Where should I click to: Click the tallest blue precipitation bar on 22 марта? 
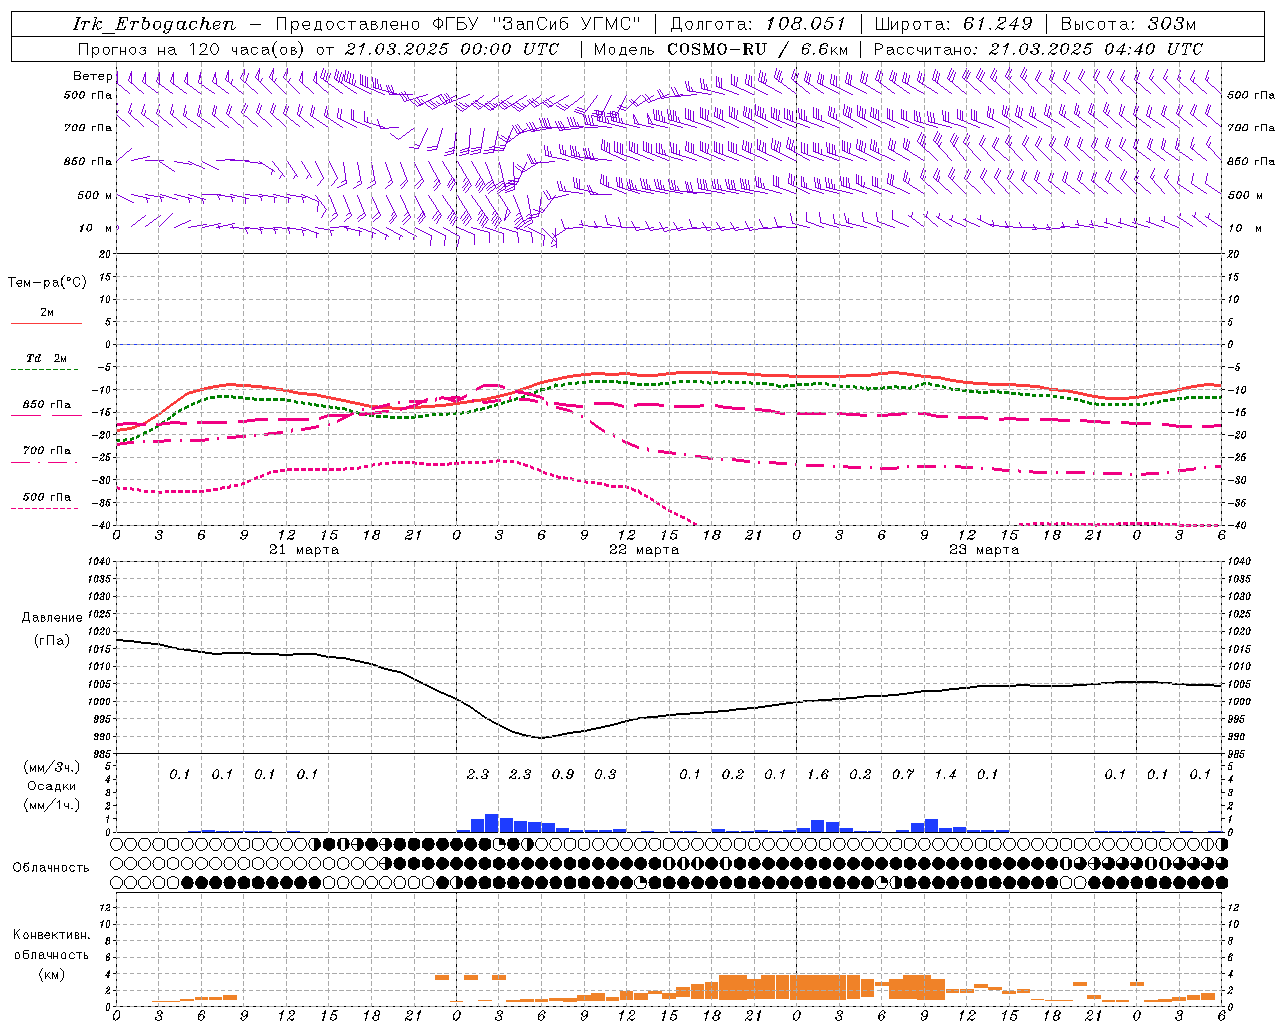tap(492, 823)
